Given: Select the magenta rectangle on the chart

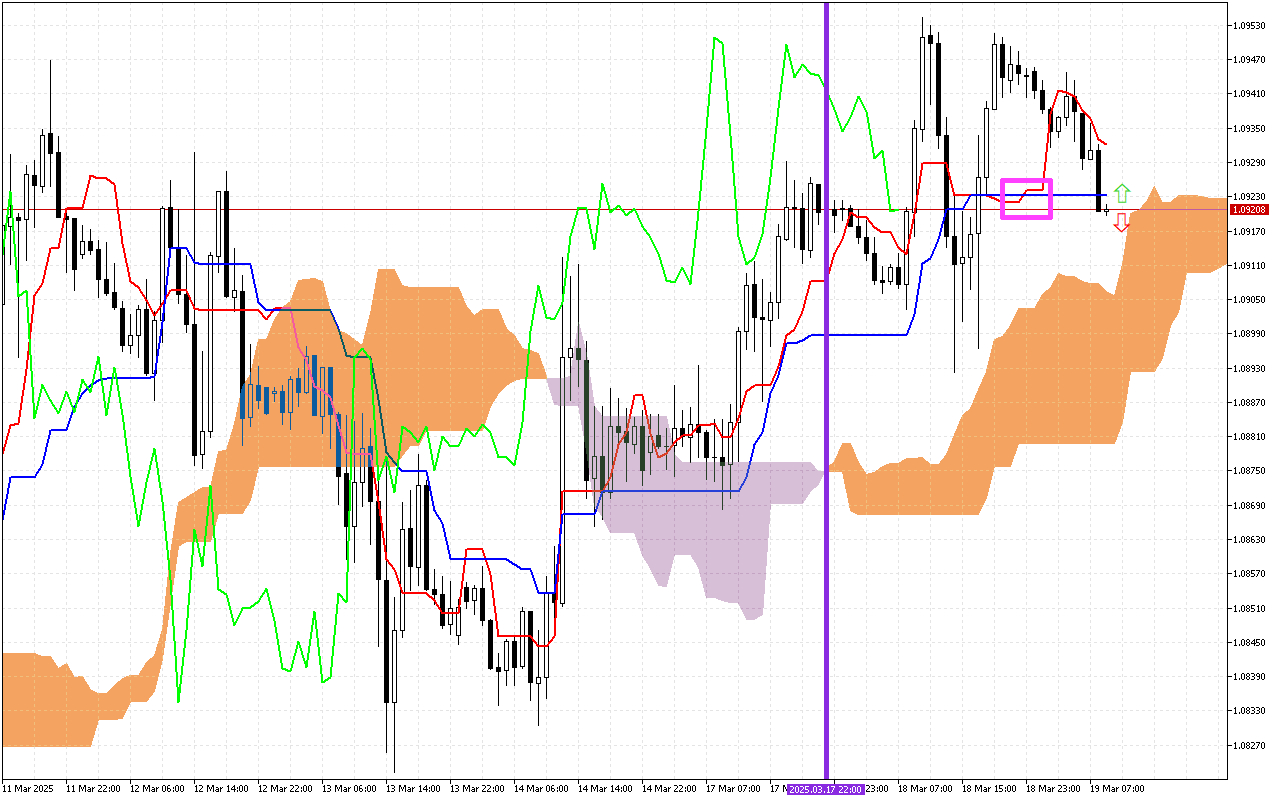Looking at the screenshot, I should point(1026,199).
